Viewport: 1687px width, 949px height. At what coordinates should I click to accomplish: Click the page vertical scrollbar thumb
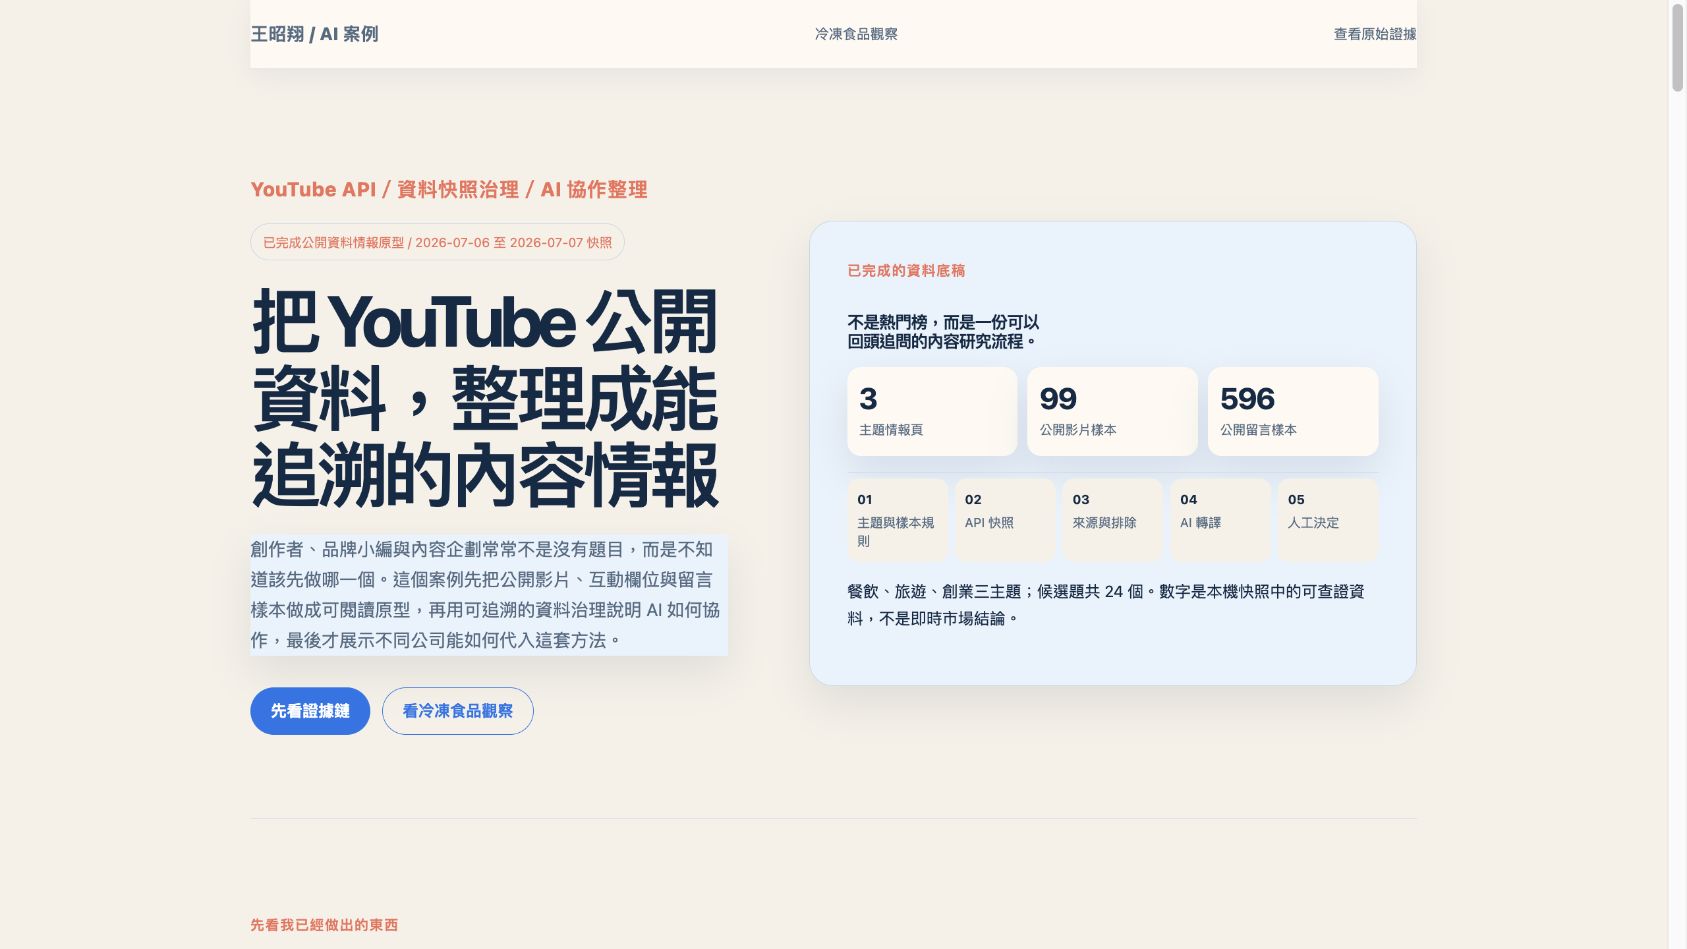tap(1677, 48)
